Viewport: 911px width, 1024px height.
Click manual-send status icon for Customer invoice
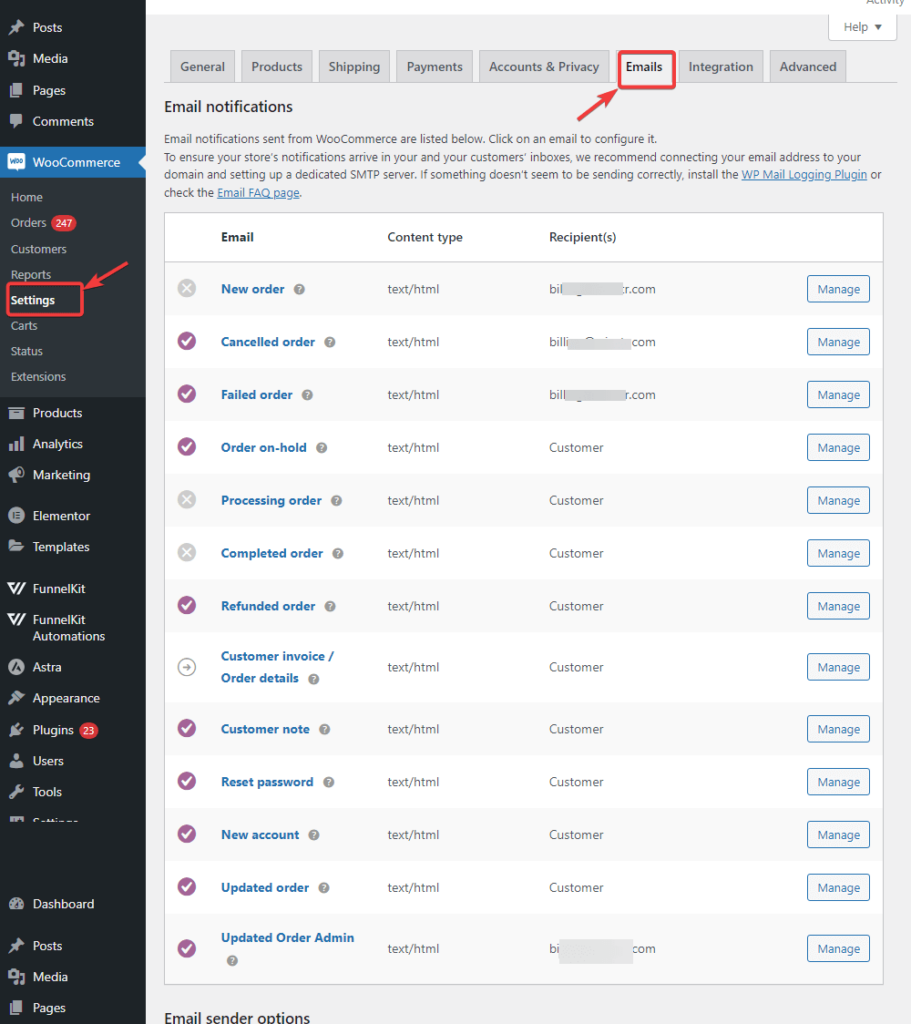coord(187,667)
